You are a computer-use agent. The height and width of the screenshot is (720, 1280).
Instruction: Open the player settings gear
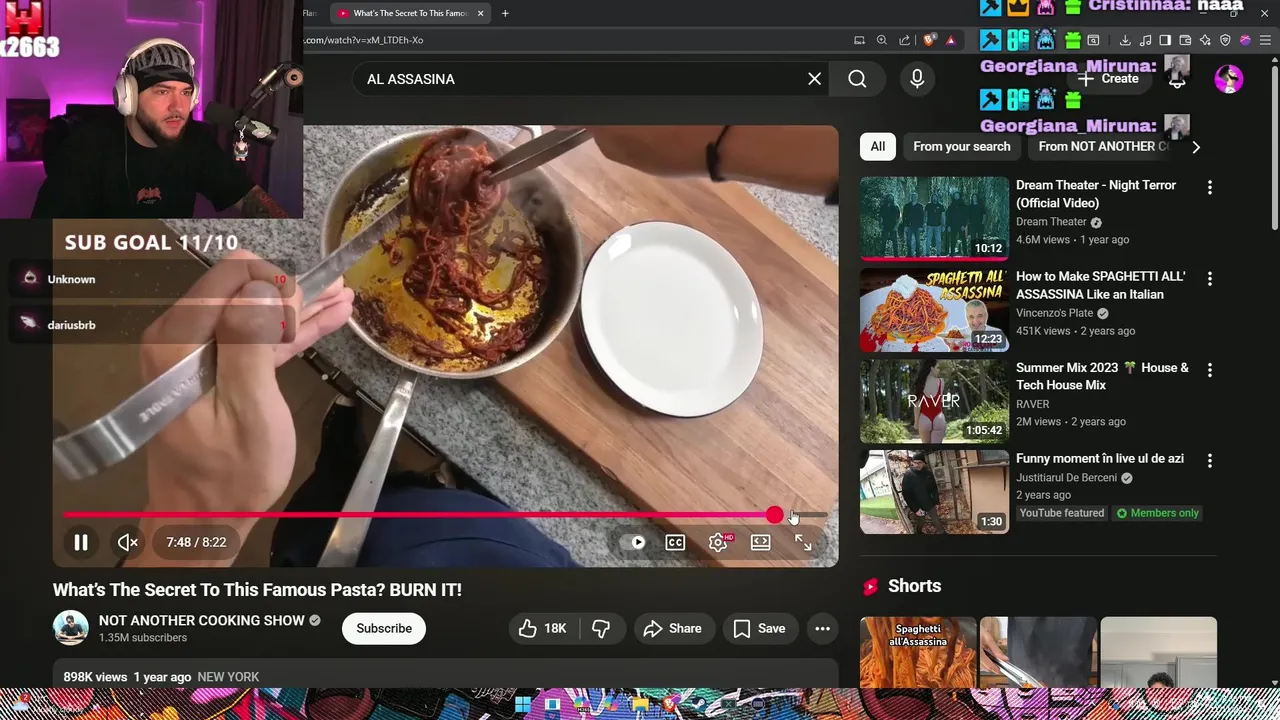(x=718, y=542)
